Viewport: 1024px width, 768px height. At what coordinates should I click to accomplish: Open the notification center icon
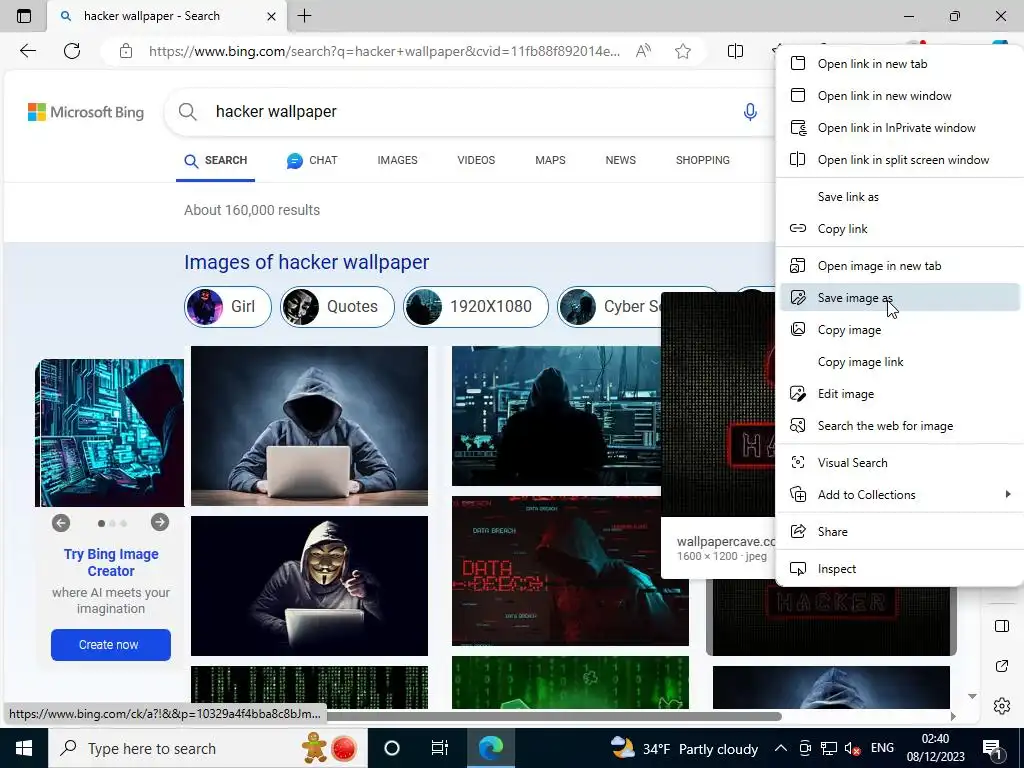coord(992,748)
